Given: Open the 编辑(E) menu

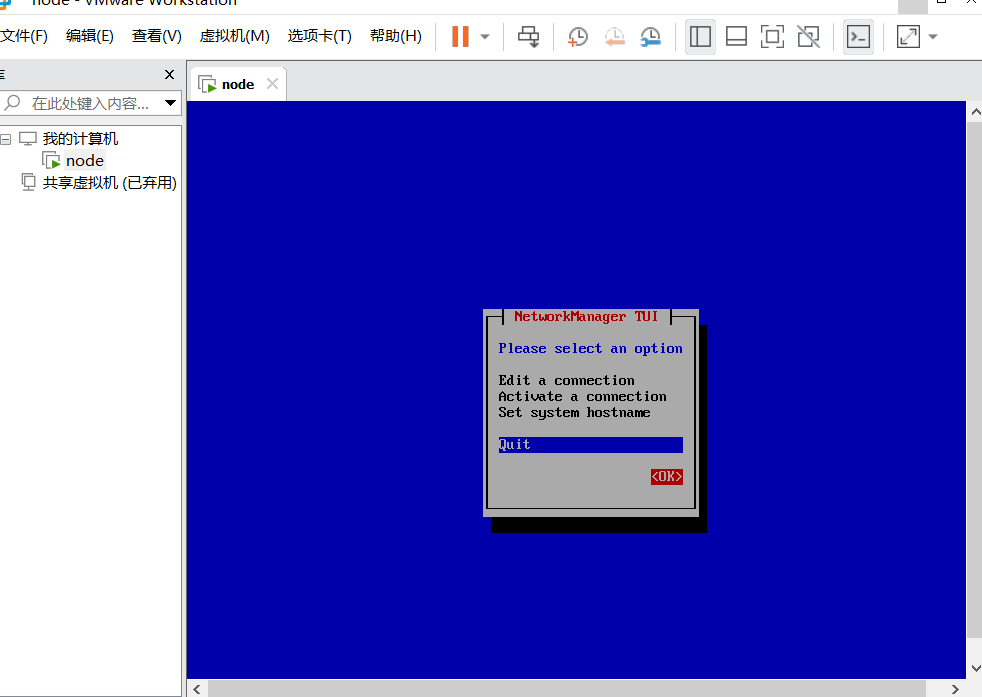Looking at the screenshot, I should coord(90,36).
